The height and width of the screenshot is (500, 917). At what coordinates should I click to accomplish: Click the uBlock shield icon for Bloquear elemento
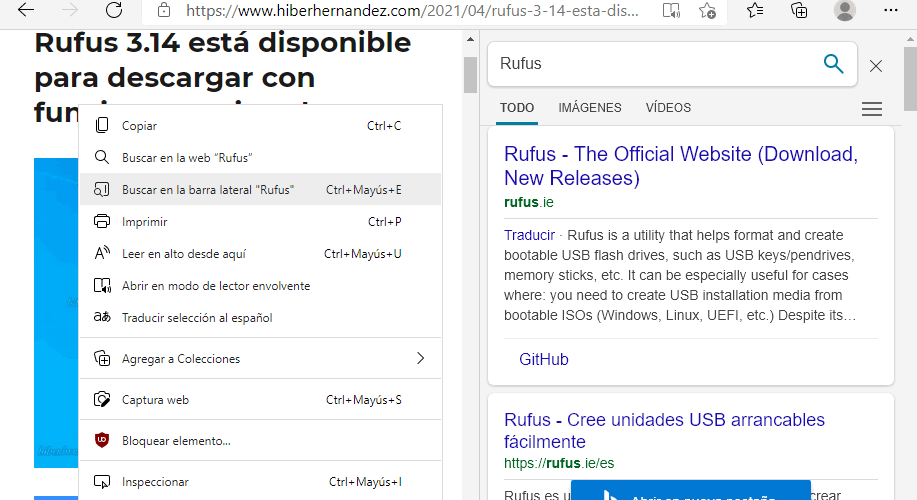coord(102,440)
